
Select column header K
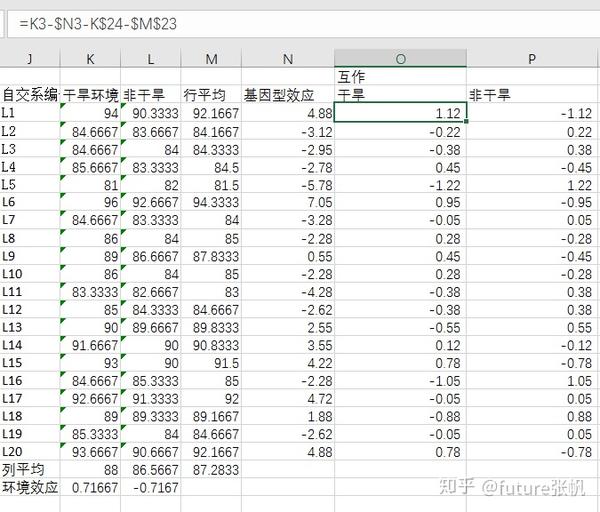coord(90,59)
